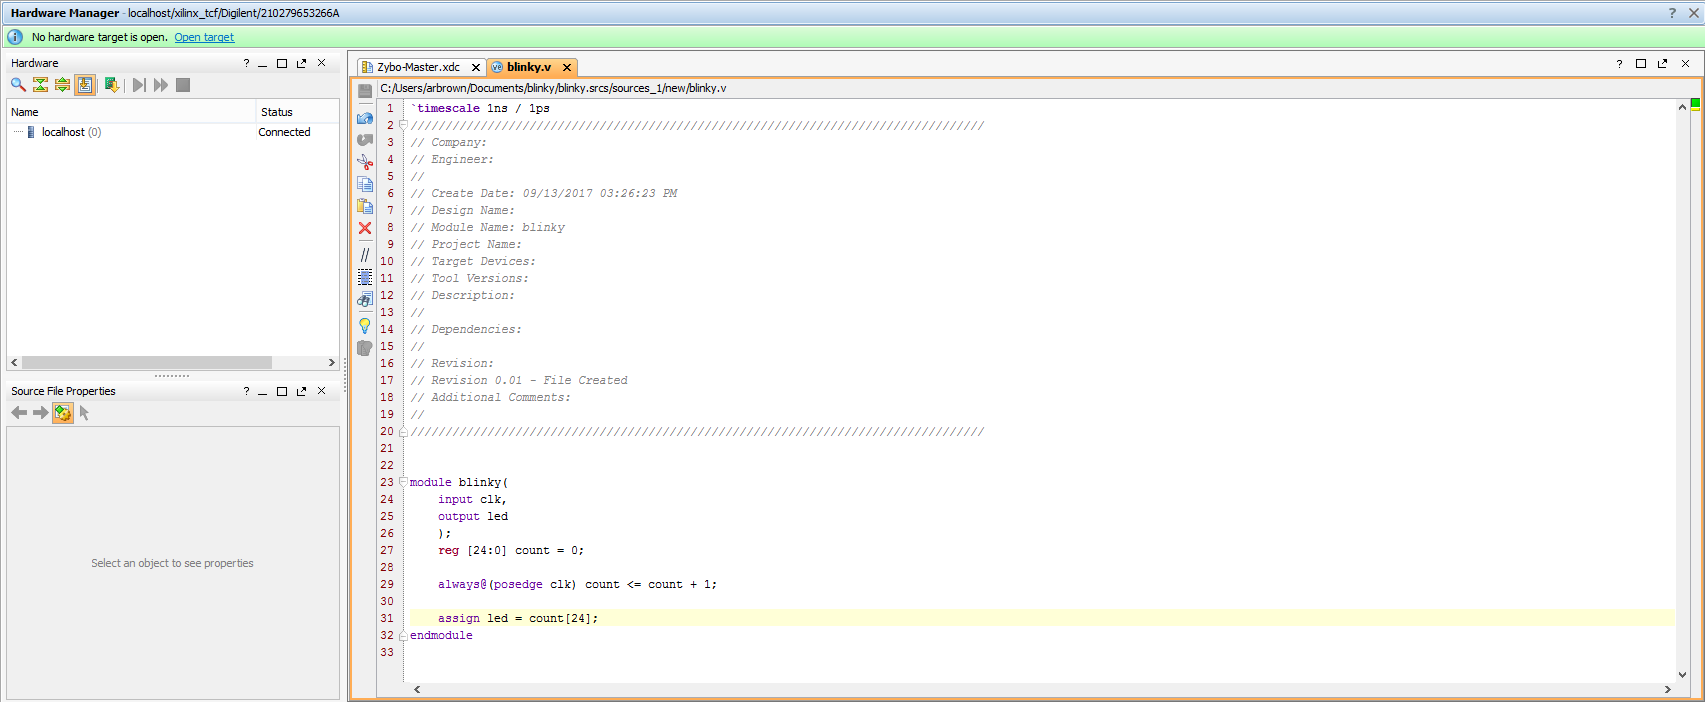Toggle column selection mode icon in editor

[365, 277]
